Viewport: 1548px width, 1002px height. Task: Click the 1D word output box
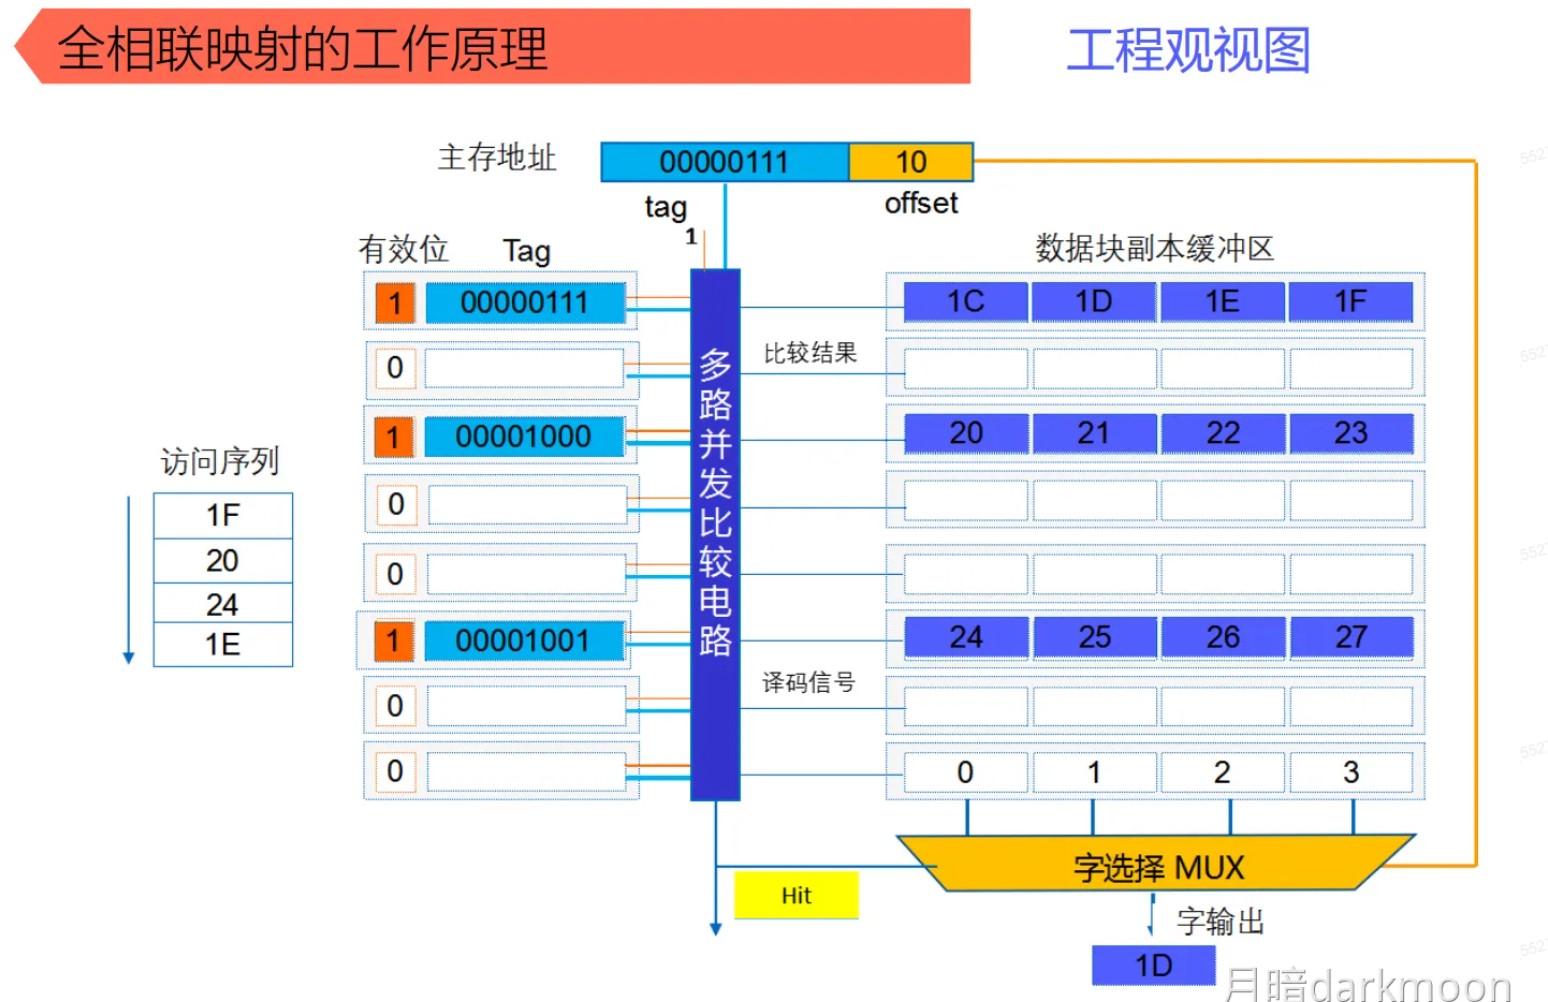click(x=1153, y=965)
